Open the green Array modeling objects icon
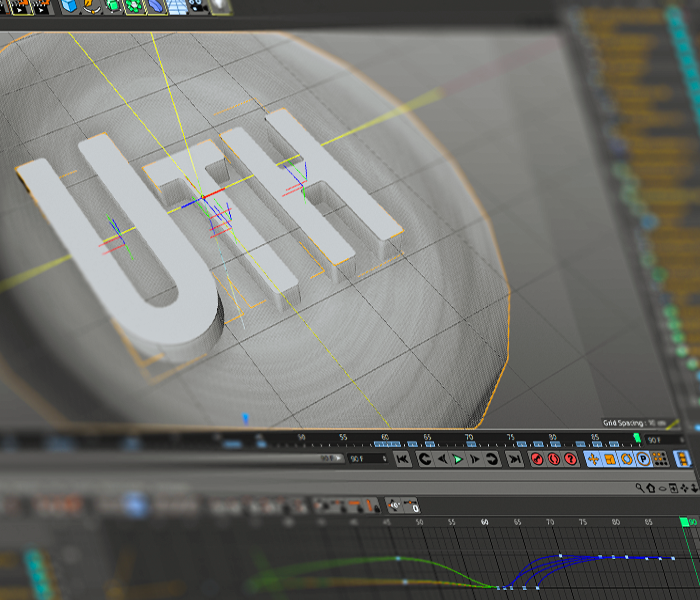Screen dimensions: 700x600 (x=133, y=6)
